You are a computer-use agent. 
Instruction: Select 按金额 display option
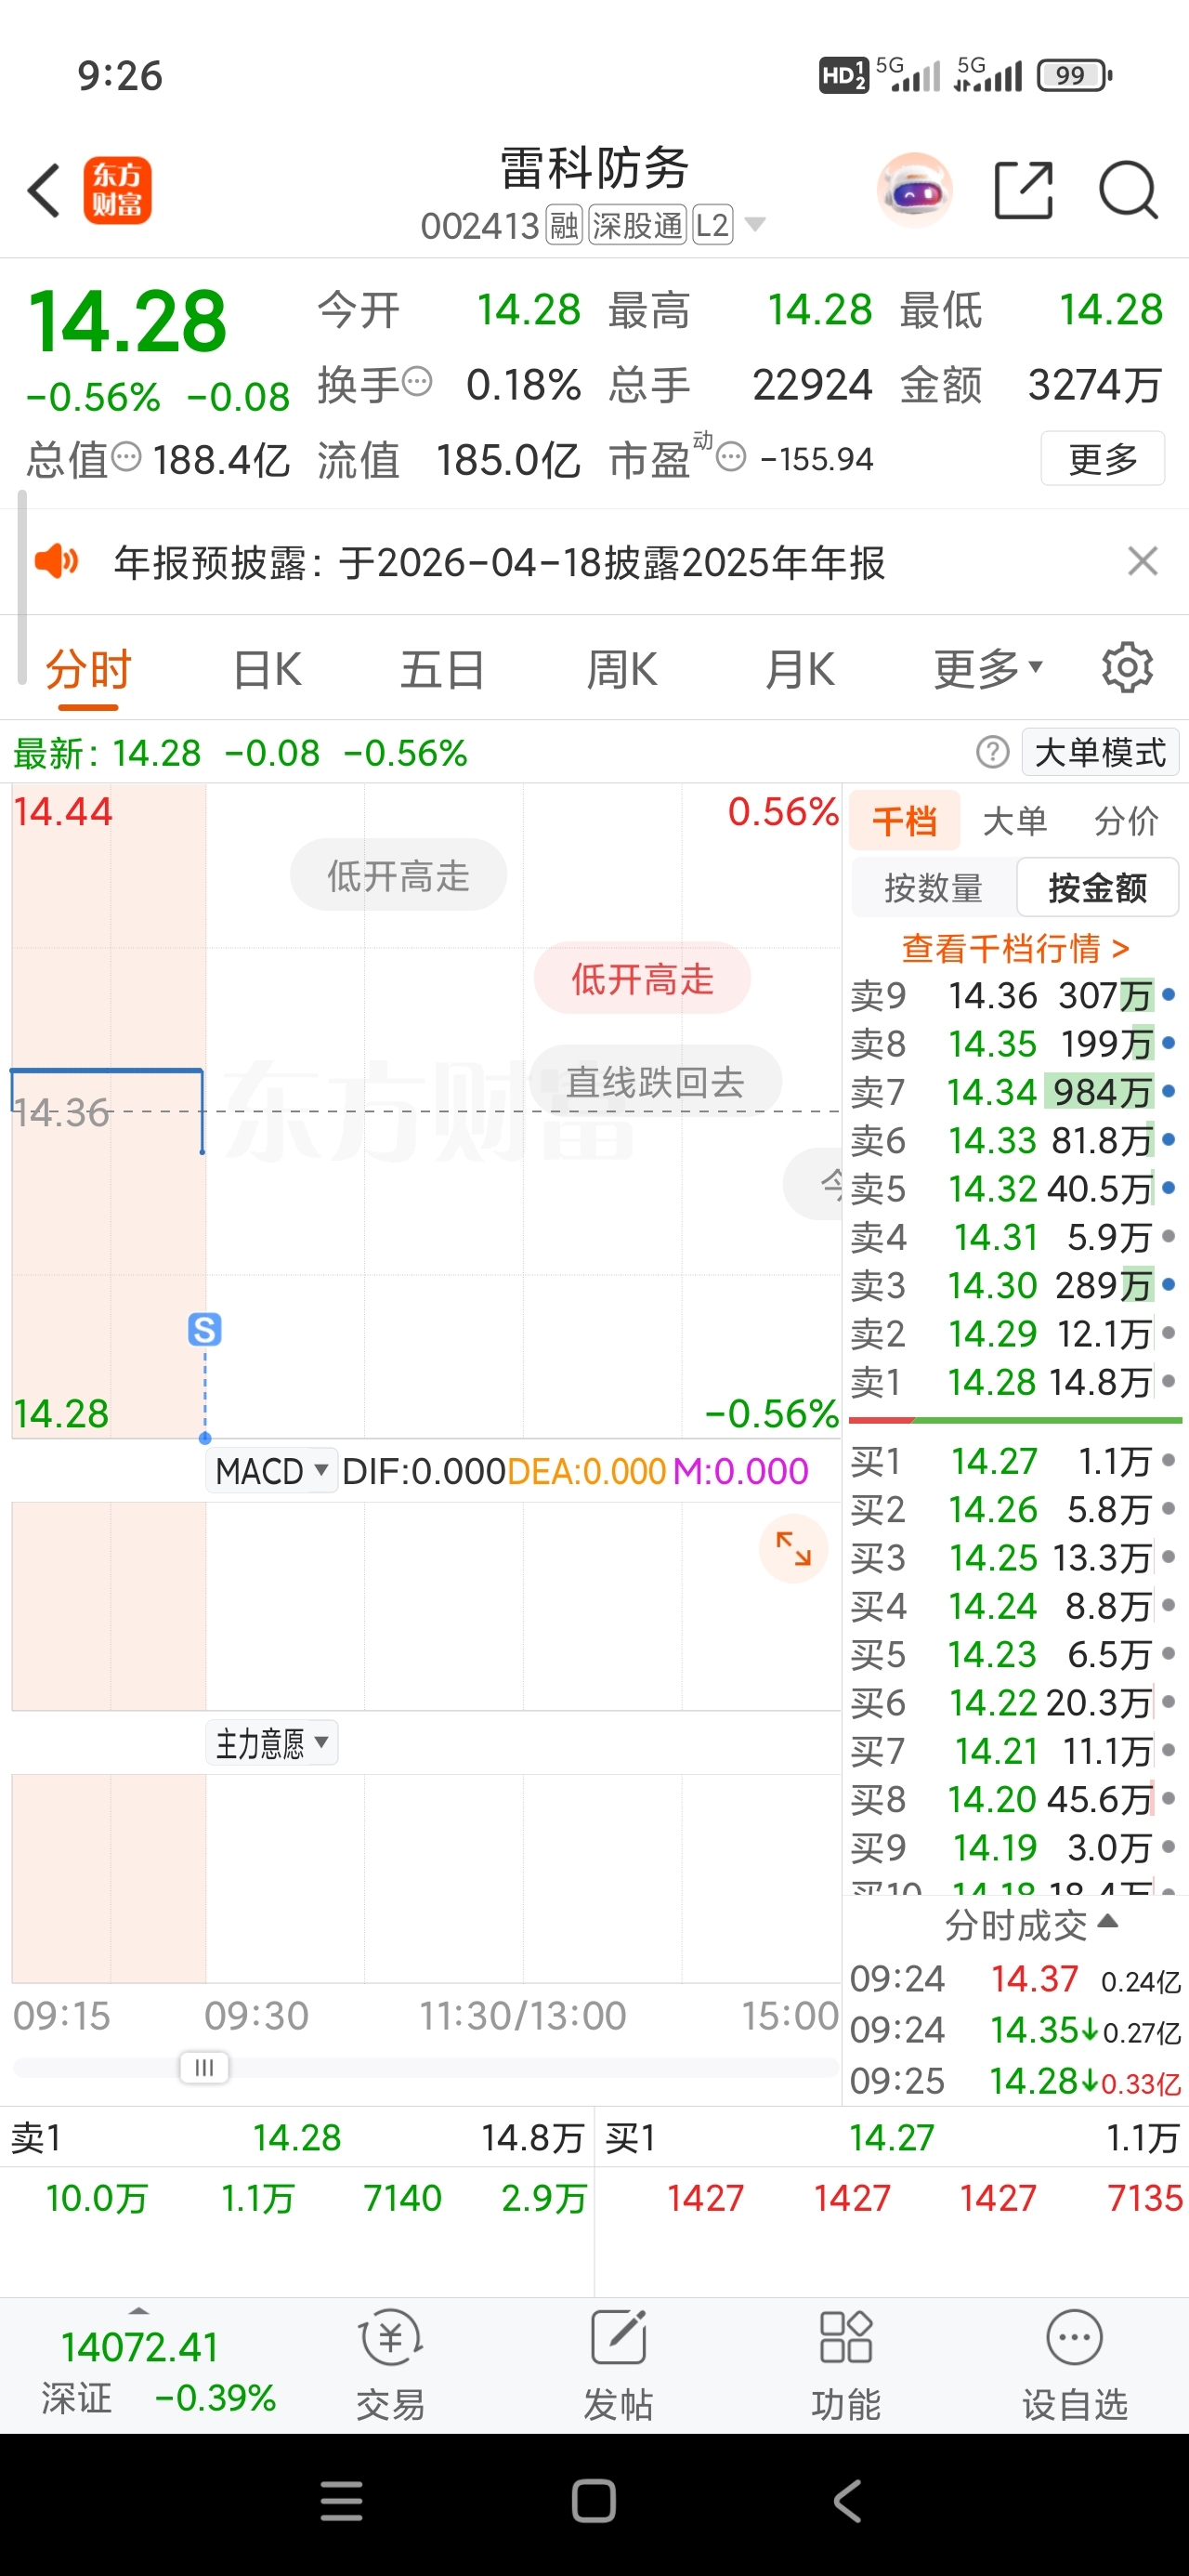tap(1097, 887)
